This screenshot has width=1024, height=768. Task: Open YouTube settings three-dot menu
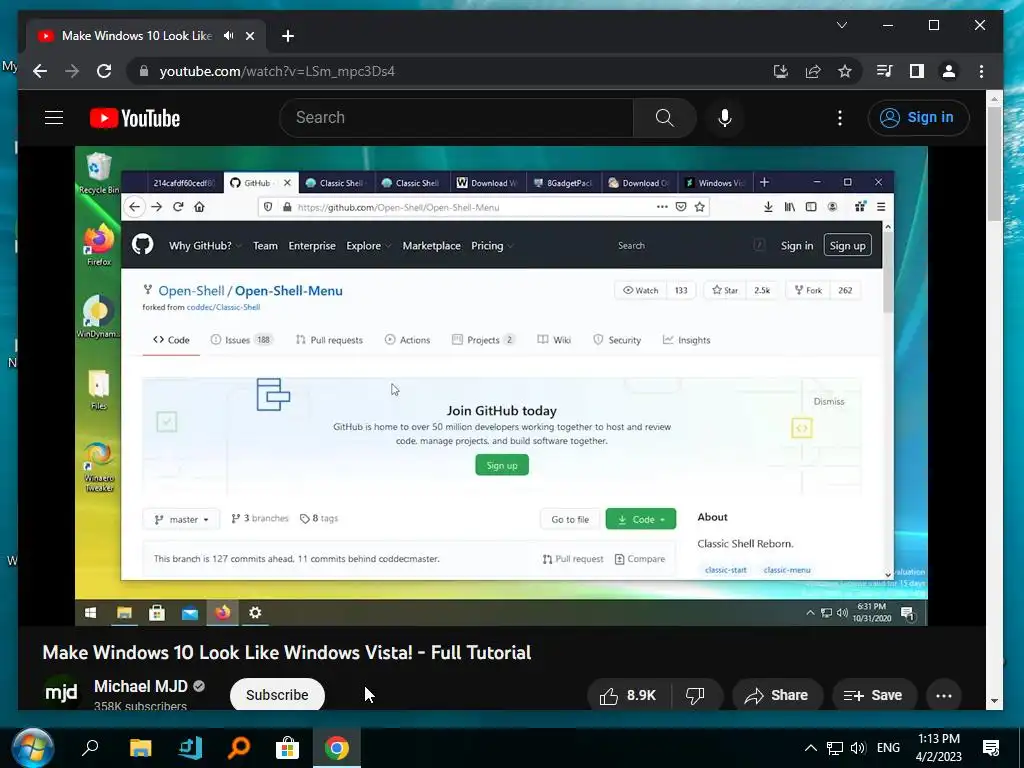(840, 118)
